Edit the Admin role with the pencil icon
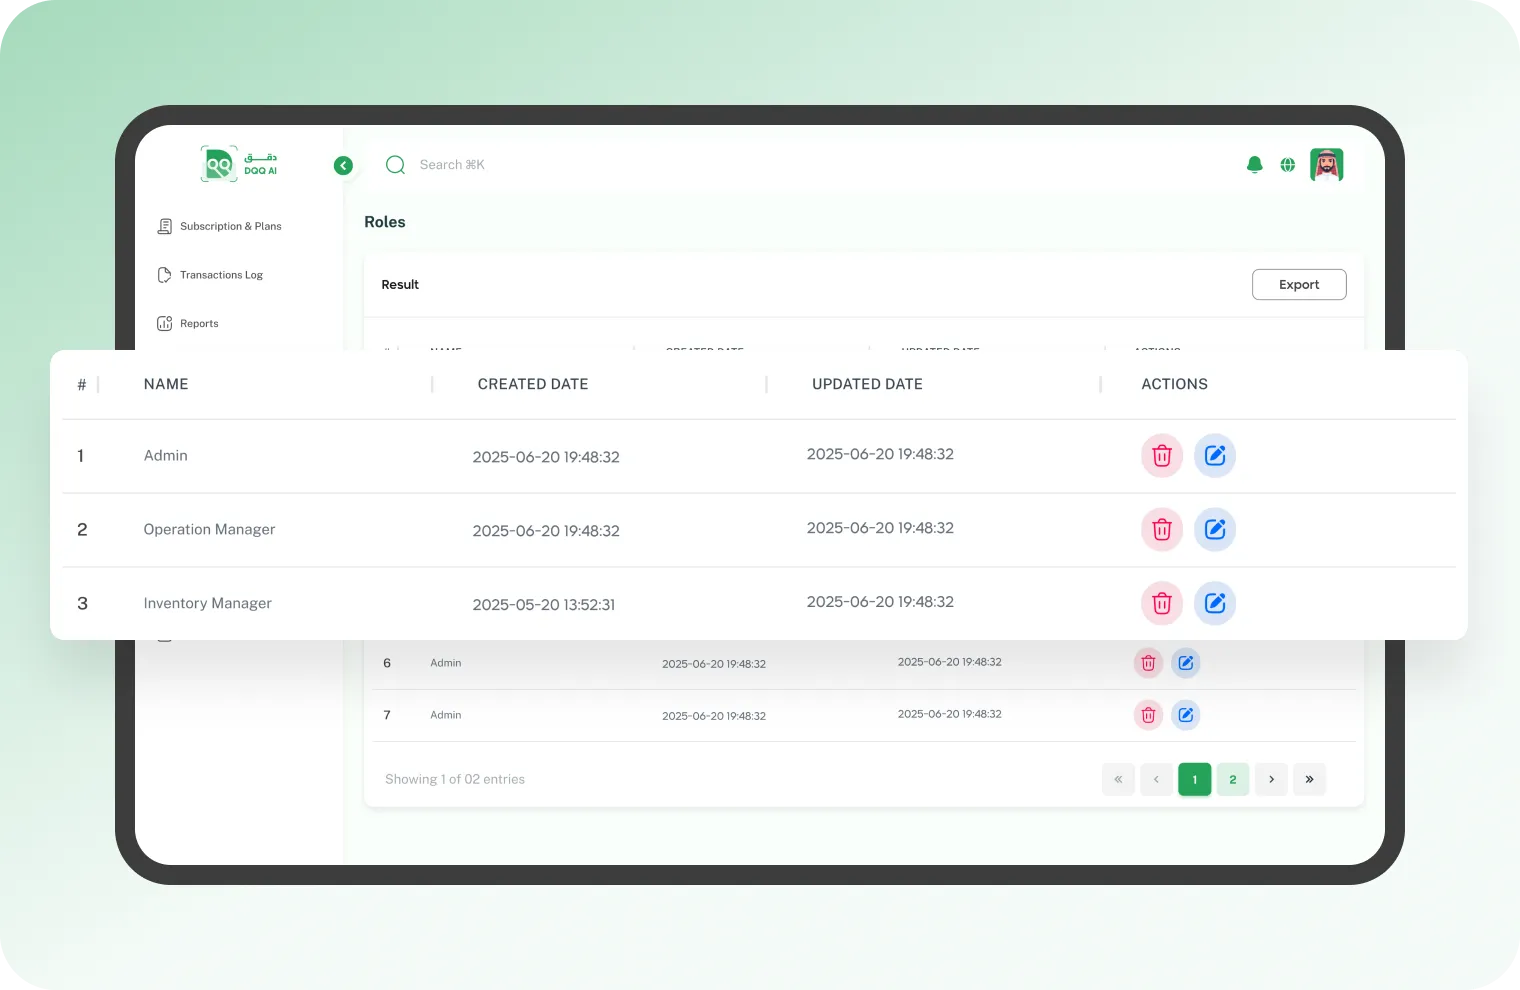The height and width of the screenshot is (990, 1520). tap(1215, 455)
